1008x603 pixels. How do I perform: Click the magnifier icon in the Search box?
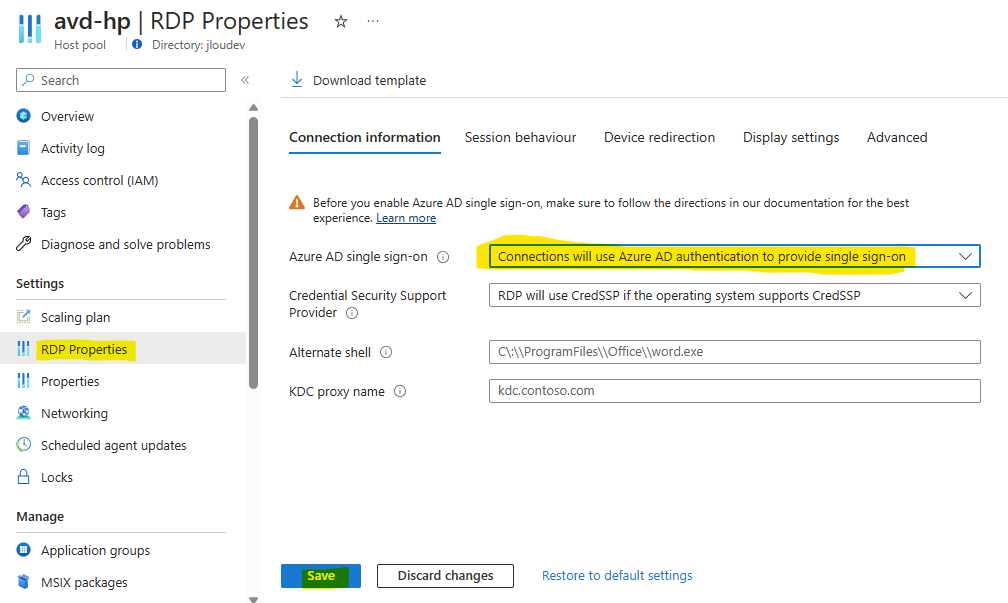coord(28,80)
